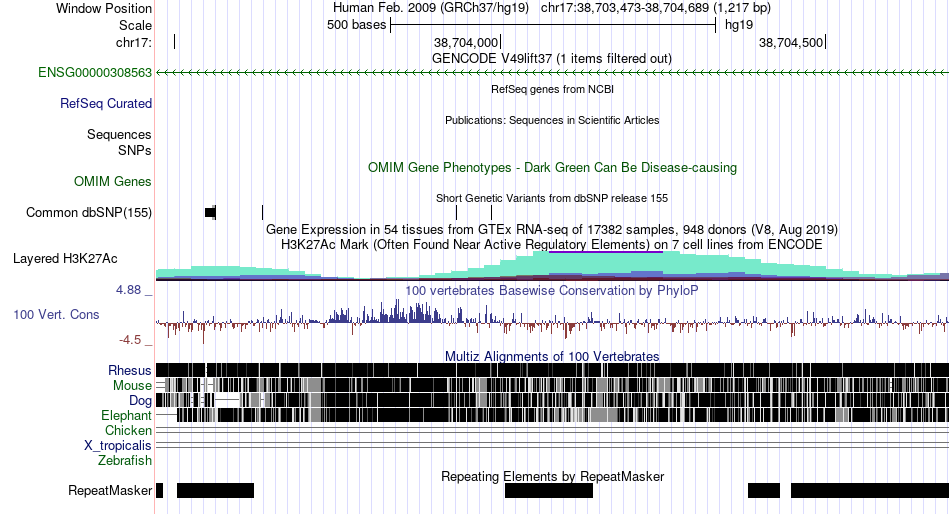The image size is (950, 514).
Task: Click the chr17:38,703,473-38,704,689 coordinates text
Action: [656, 8]
